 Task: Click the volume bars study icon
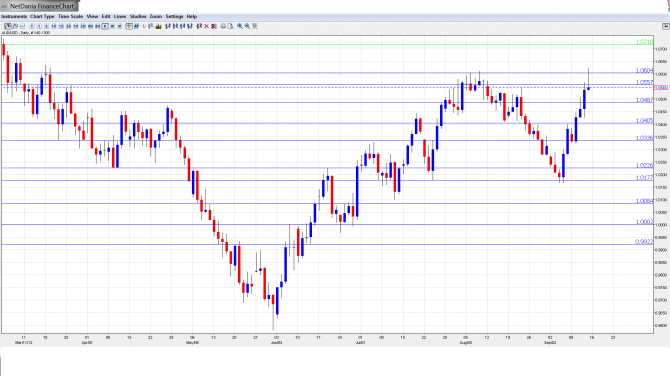pyautogui.click(x=159, y=26)
